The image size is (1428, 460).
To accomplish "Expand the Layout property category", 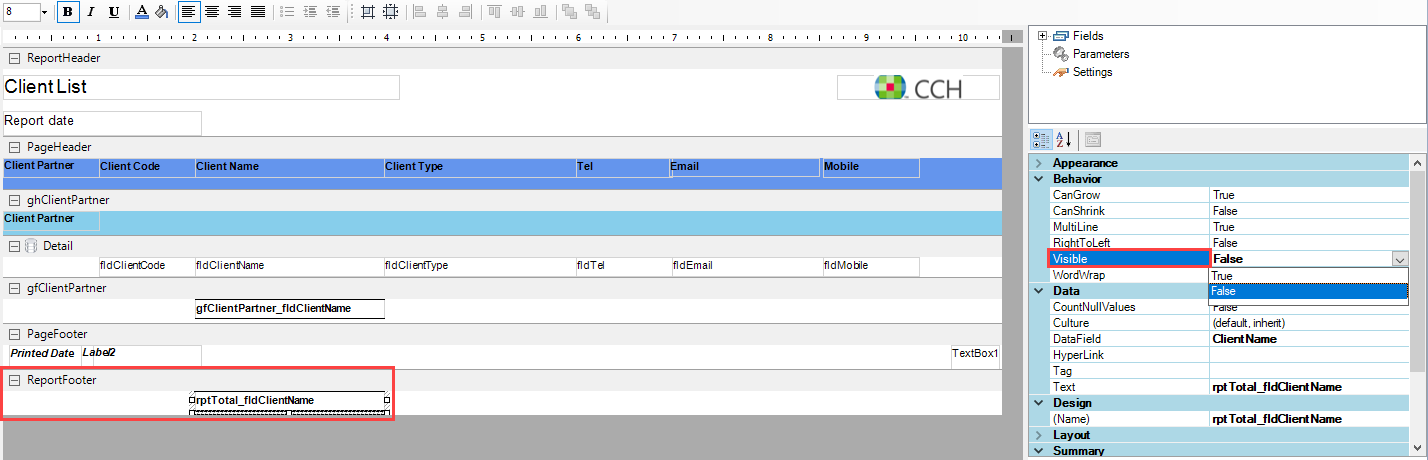I will [x=1039, y=435].
